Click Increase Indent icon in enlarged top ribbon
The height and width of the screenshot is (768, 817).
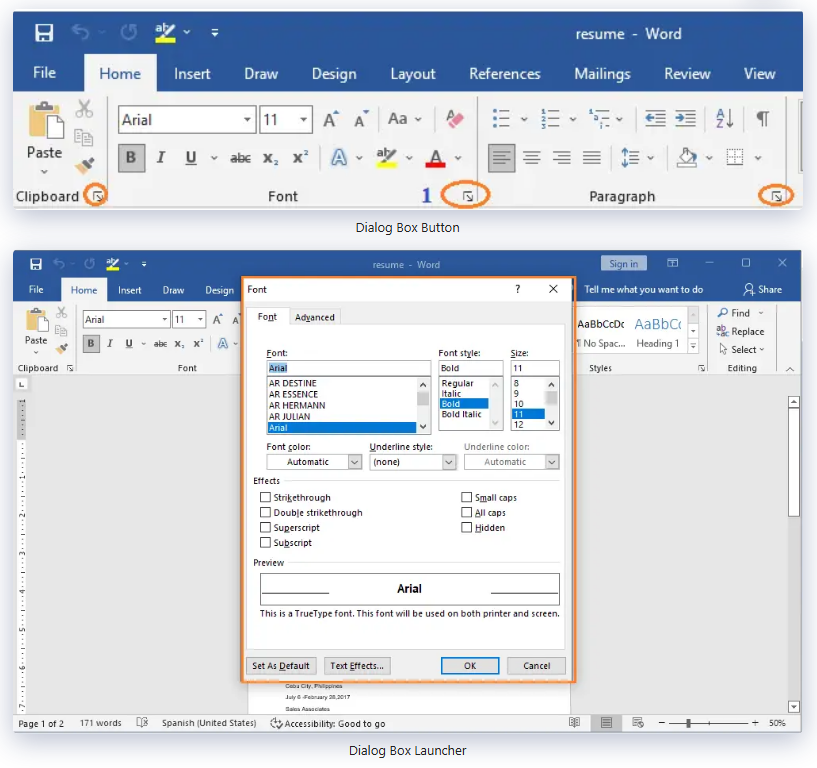(x=685, y=119)
